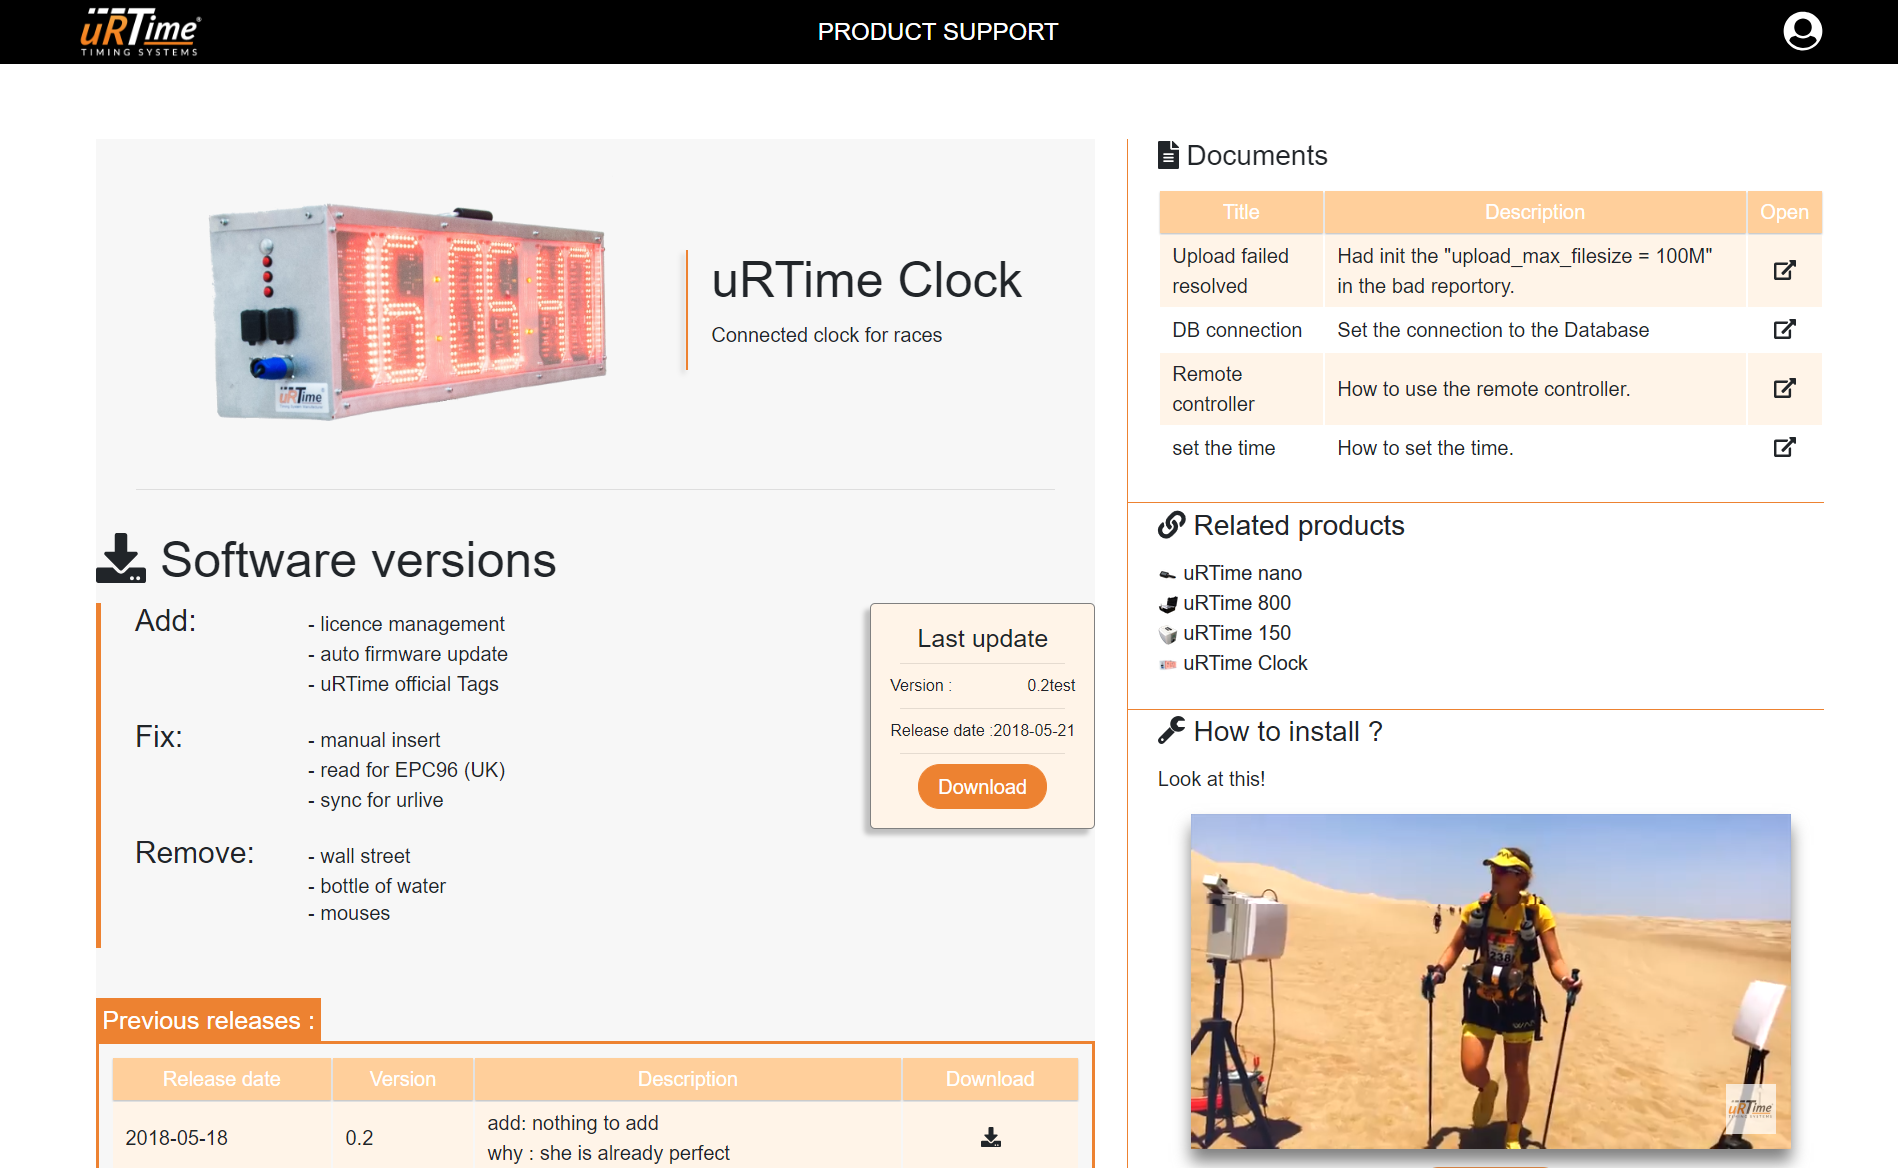Play the How to install video

[x=1490, y=981]
